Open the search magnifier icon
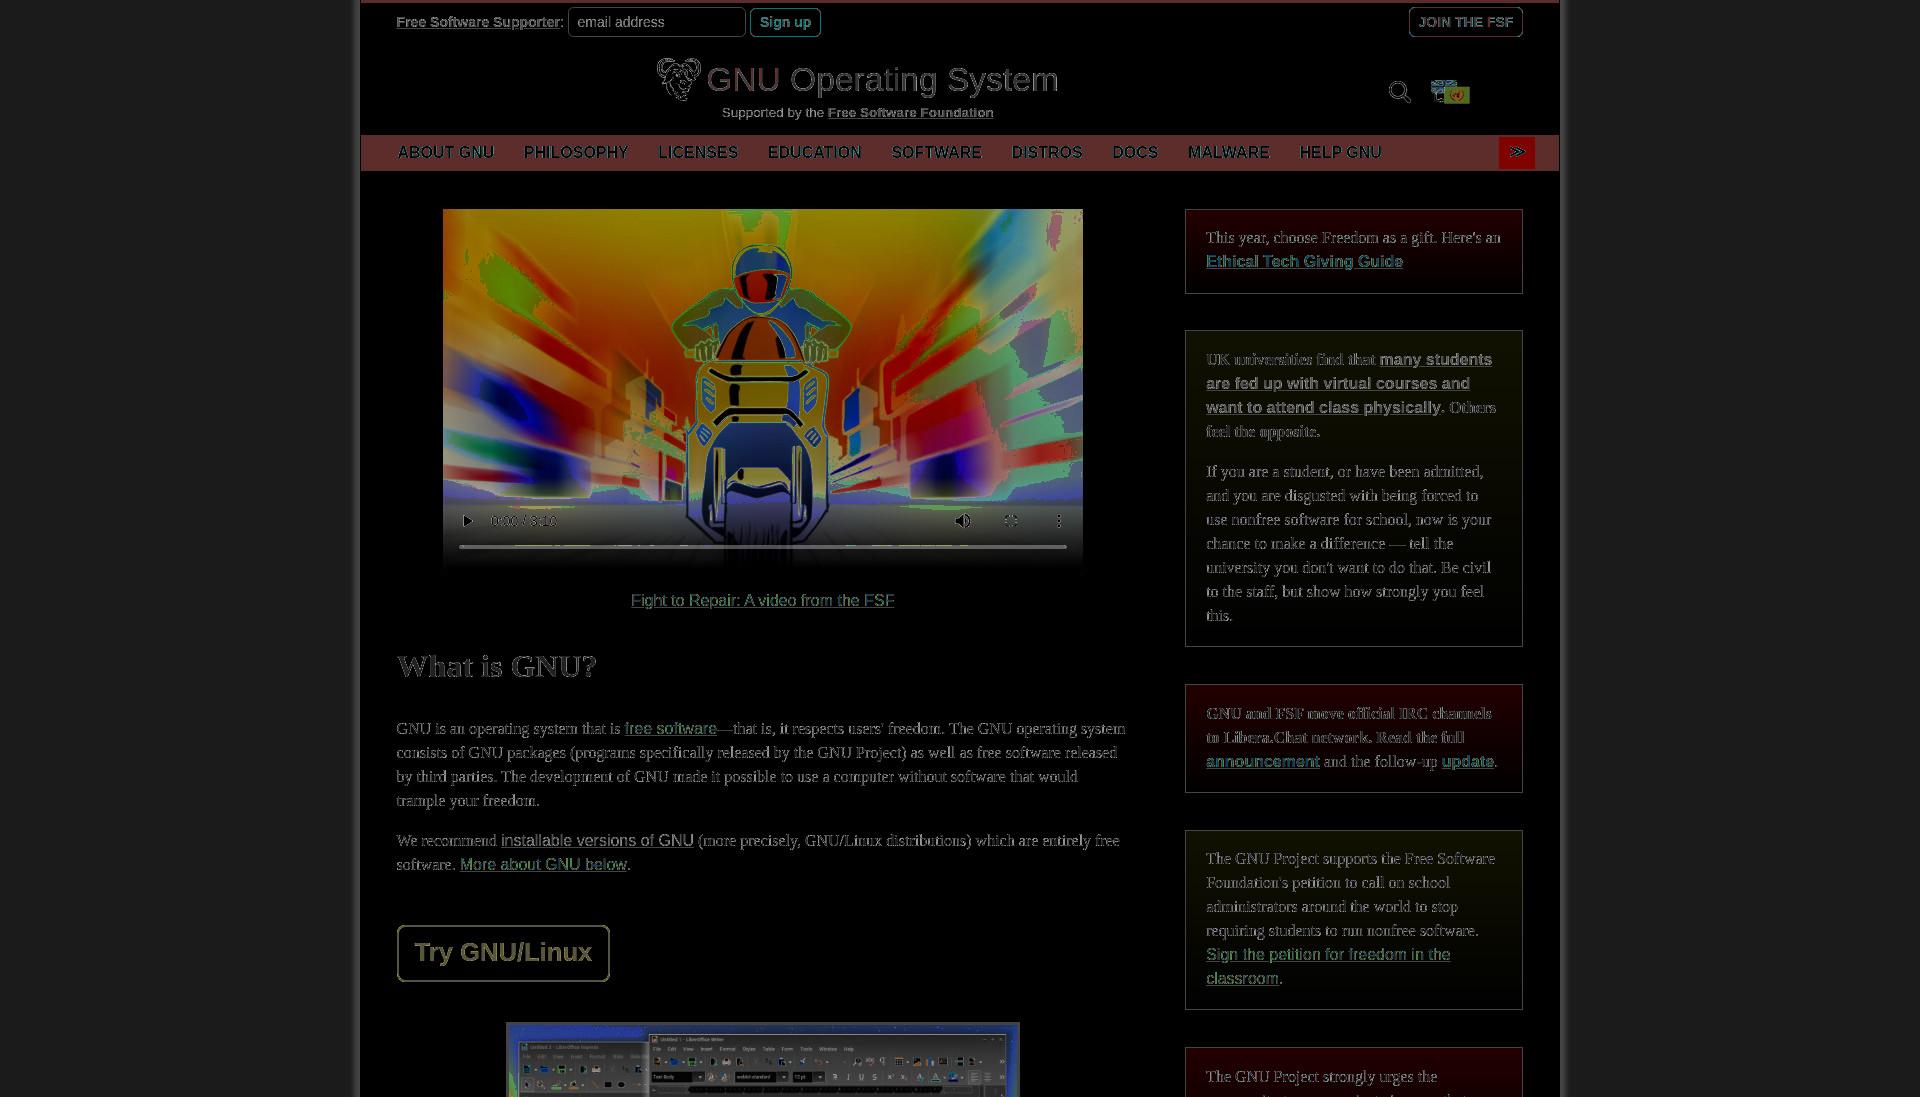The image size is (1920, 1097). click(x=1399, y=92)
